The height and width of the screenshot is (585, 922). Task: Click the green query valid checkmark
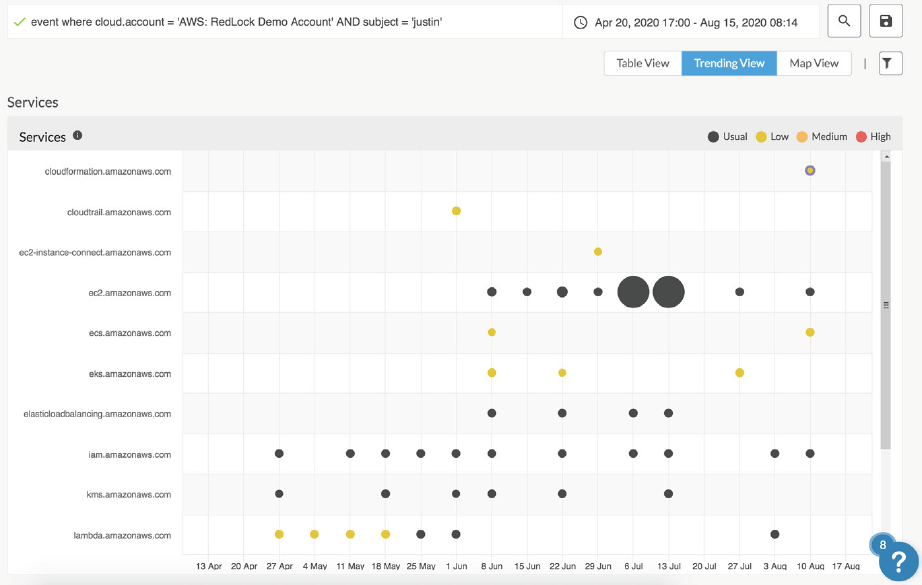(x=19, y=21)
